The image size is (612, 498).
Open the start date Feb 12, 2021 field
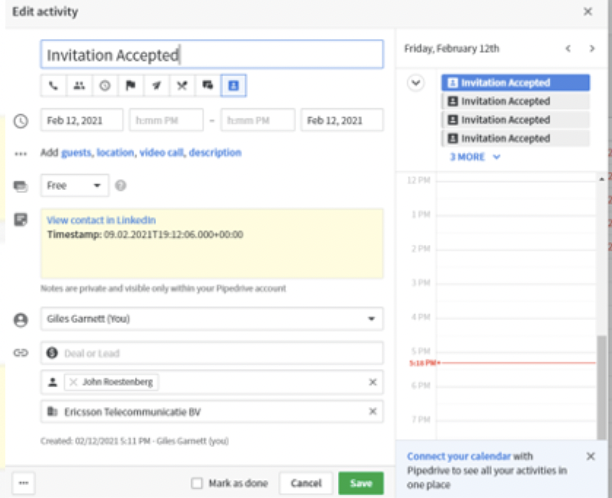82,120
